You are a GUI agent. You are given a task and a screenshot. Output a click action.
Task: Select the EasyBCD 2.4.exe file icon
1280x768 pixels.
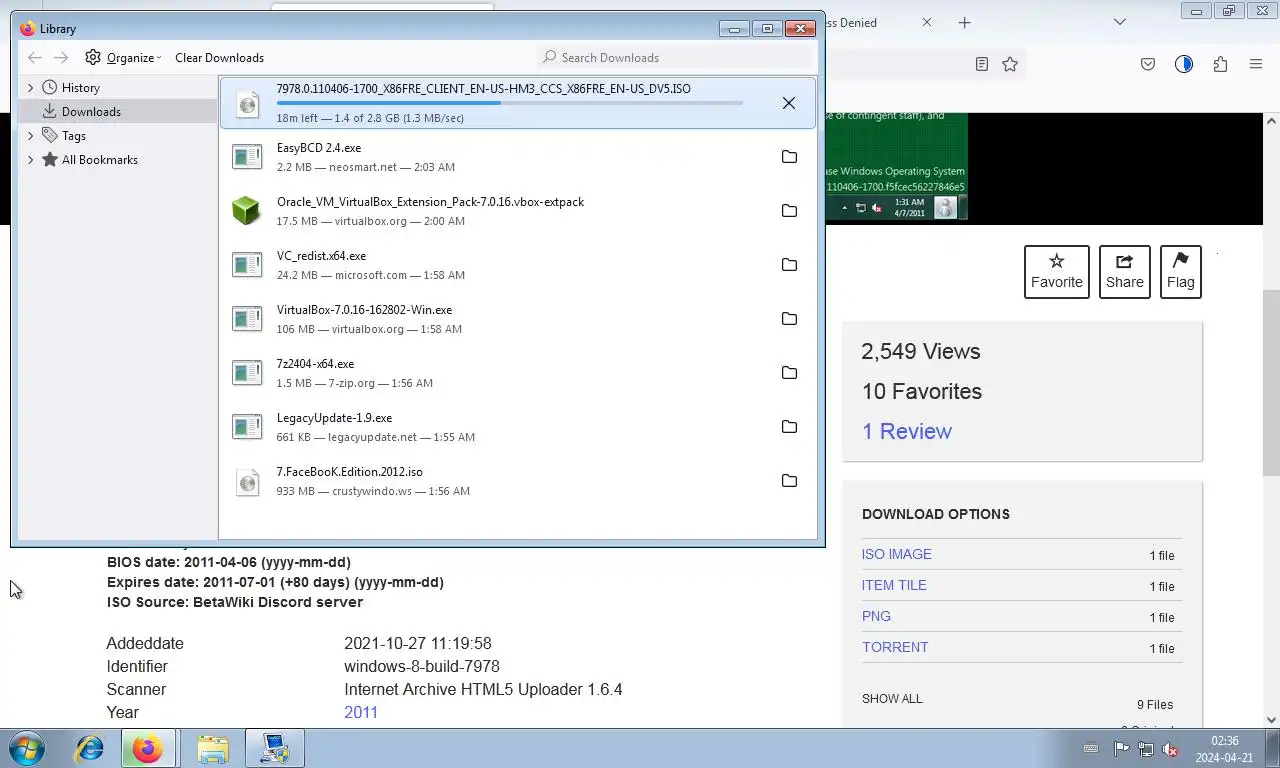click(x=247, y=157)
